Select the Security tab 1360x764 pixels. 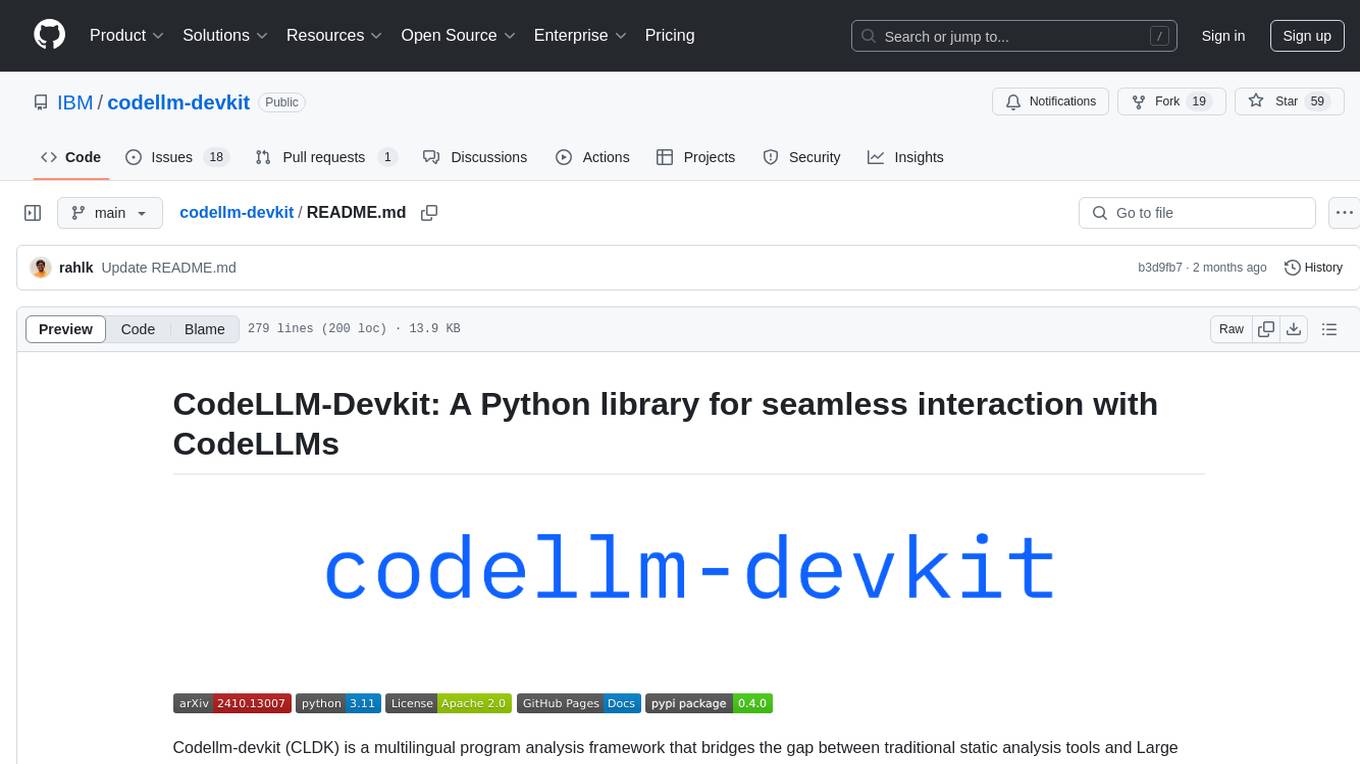coord(801,157)
